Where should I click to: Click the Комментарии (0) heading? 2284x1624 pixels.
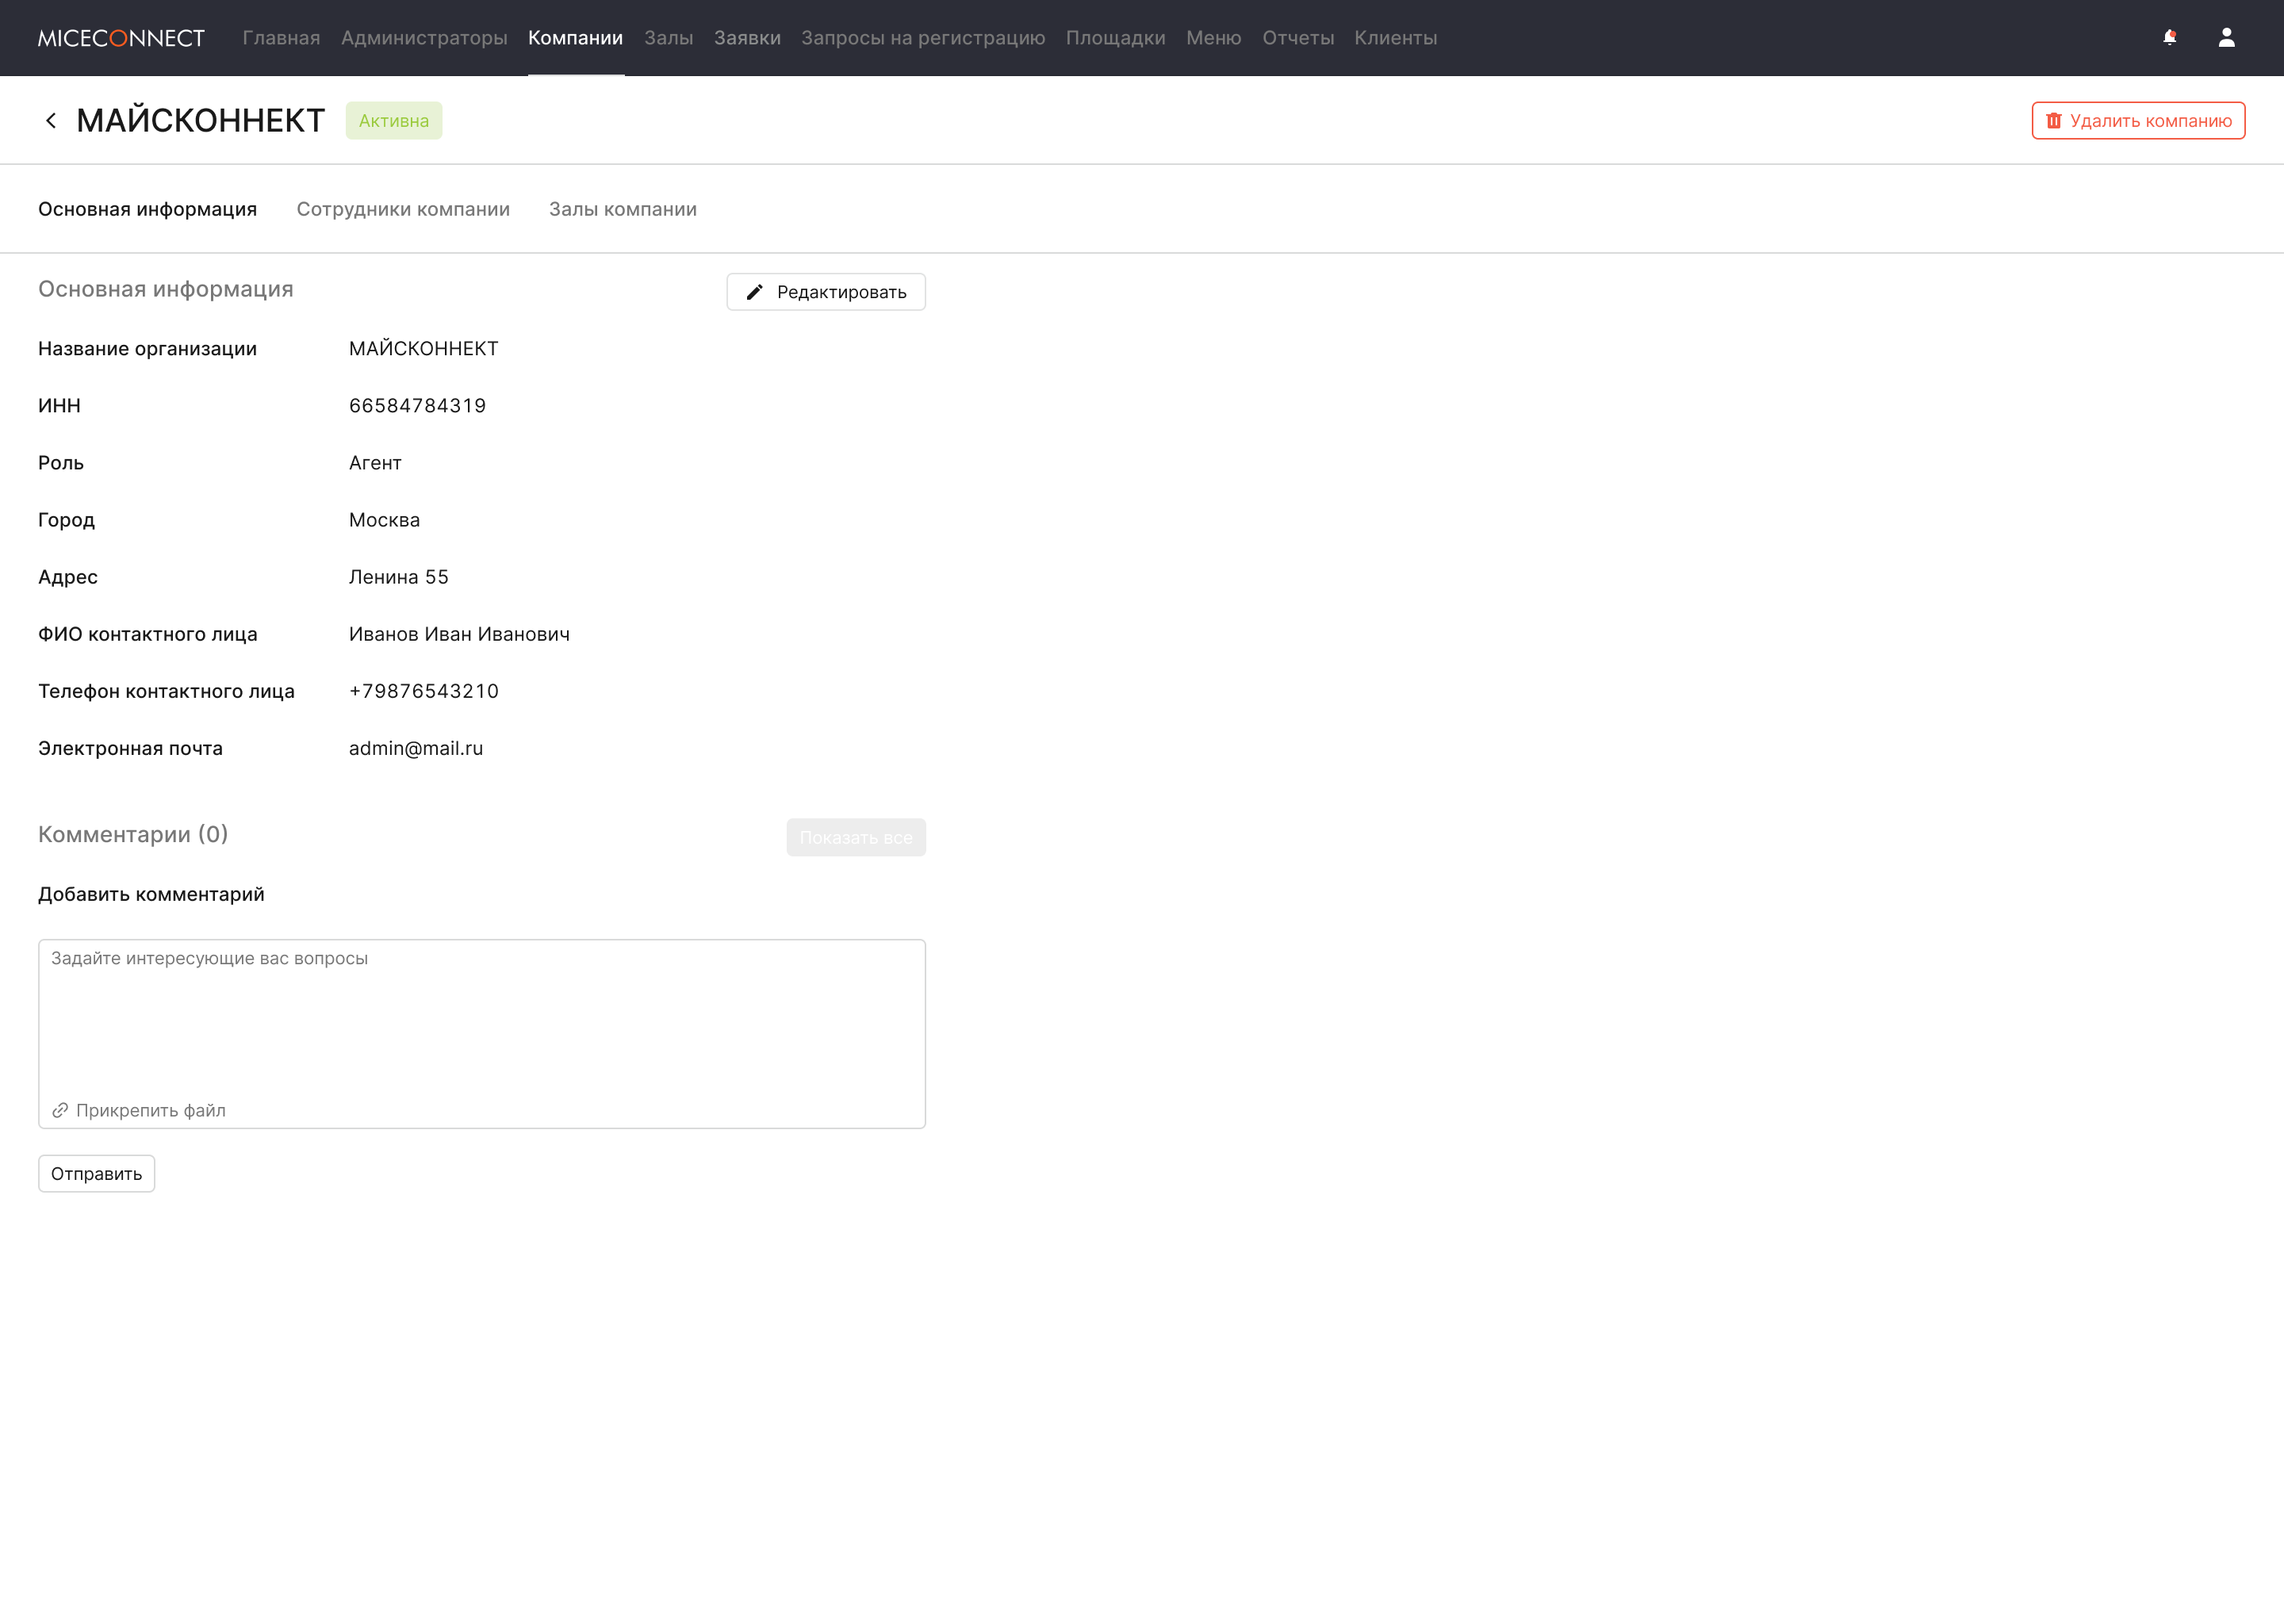tap(133, 834)
